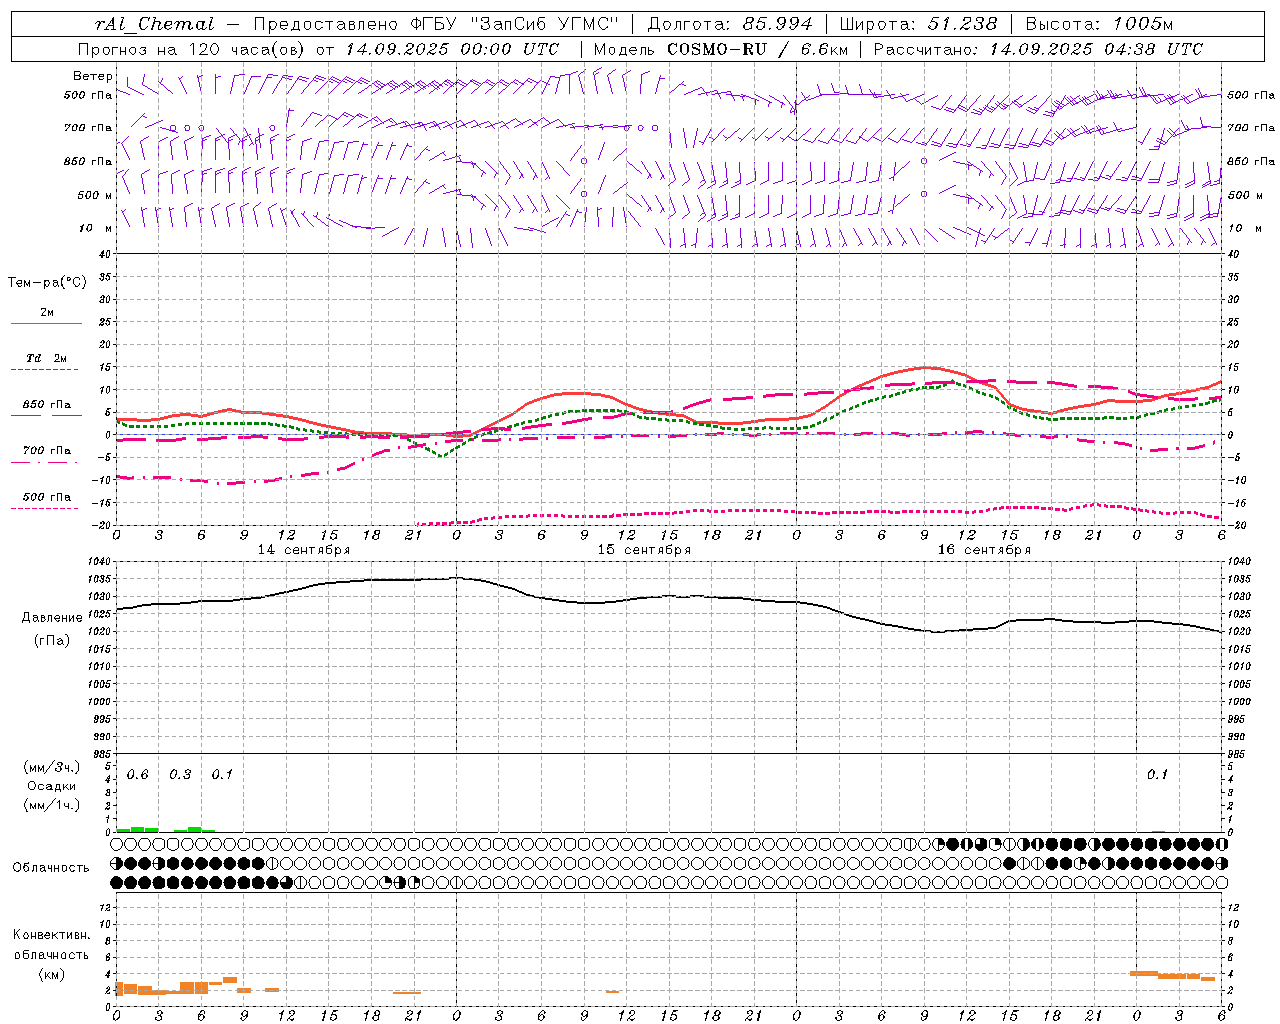Click the computed time Рассчитано: 14.09.2025 04:38 UTC
1280x1024 pixels.
coord(1038,49)
